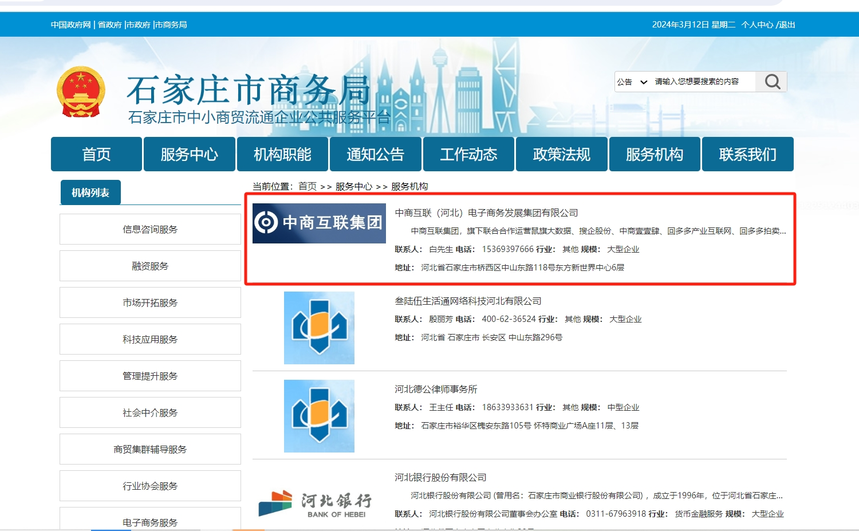
Task: Click the 石家庄市商务局 site title
Action: (249, 90)
